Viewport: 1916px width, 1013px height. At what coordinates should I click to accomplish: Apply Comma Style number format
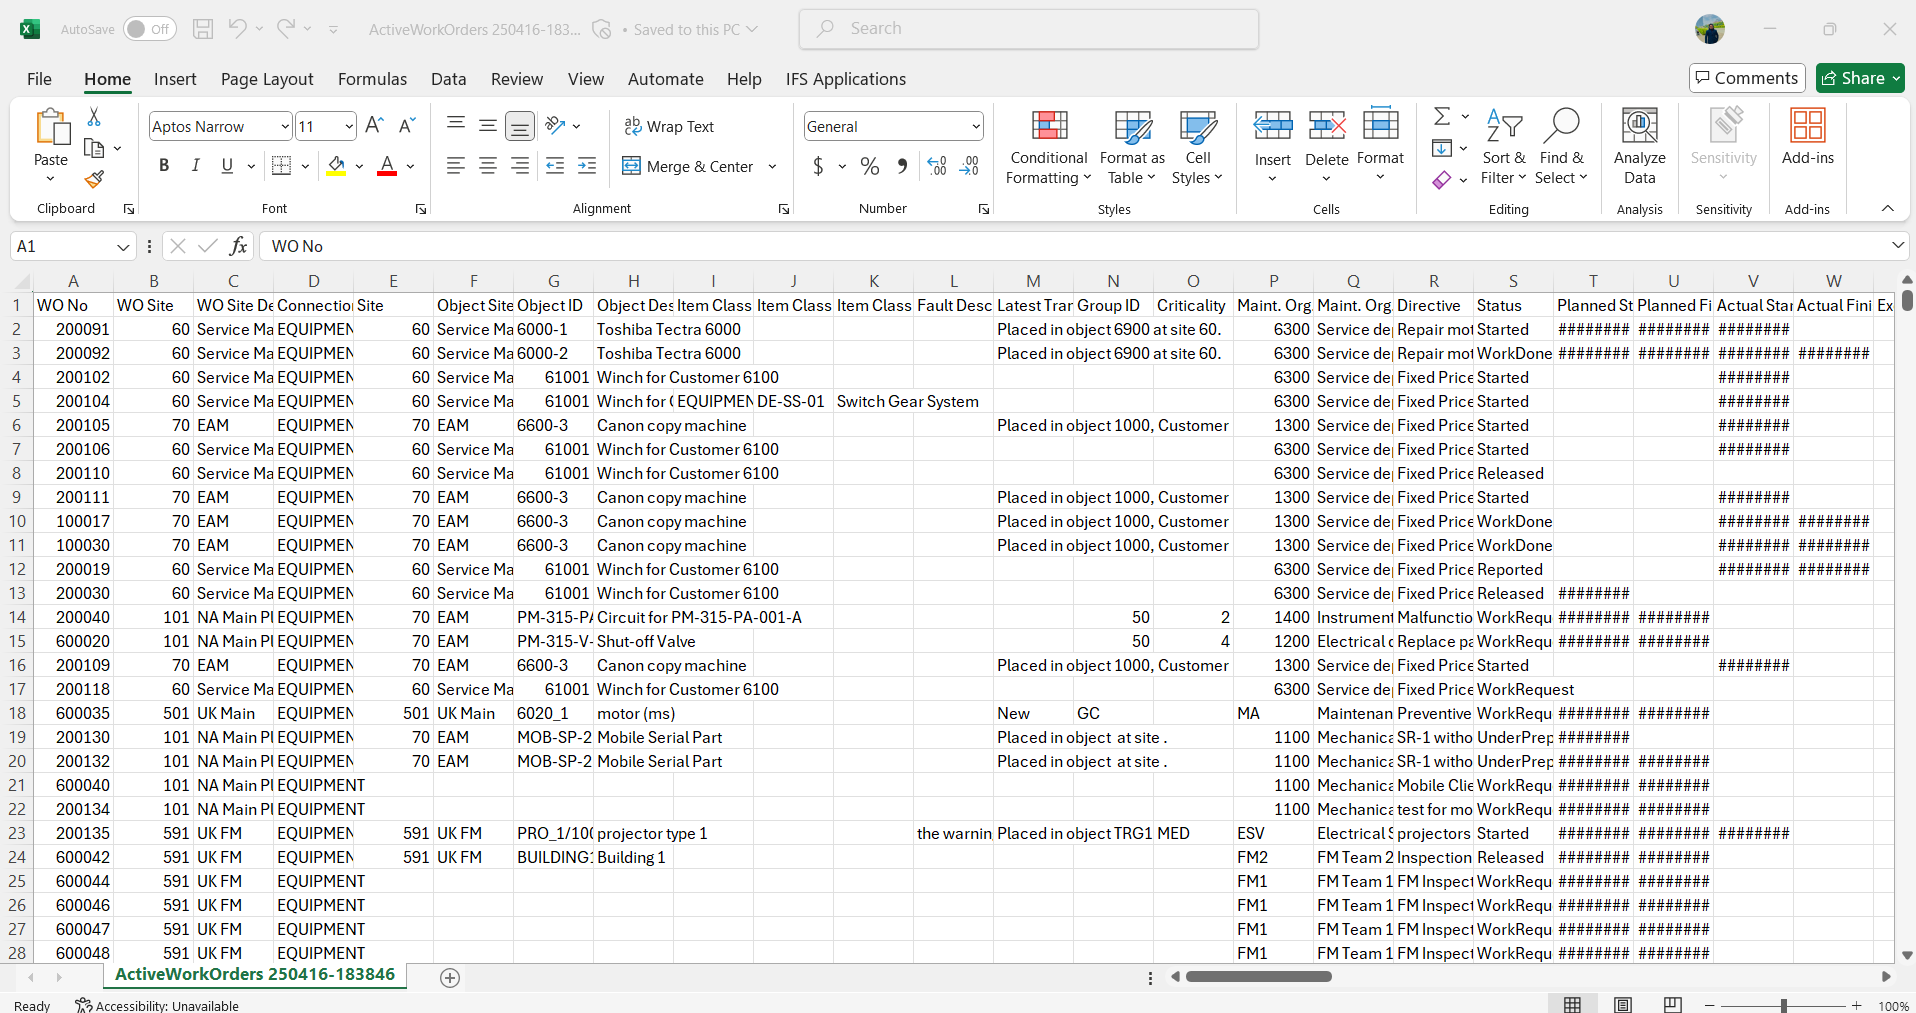pos(902,166)
